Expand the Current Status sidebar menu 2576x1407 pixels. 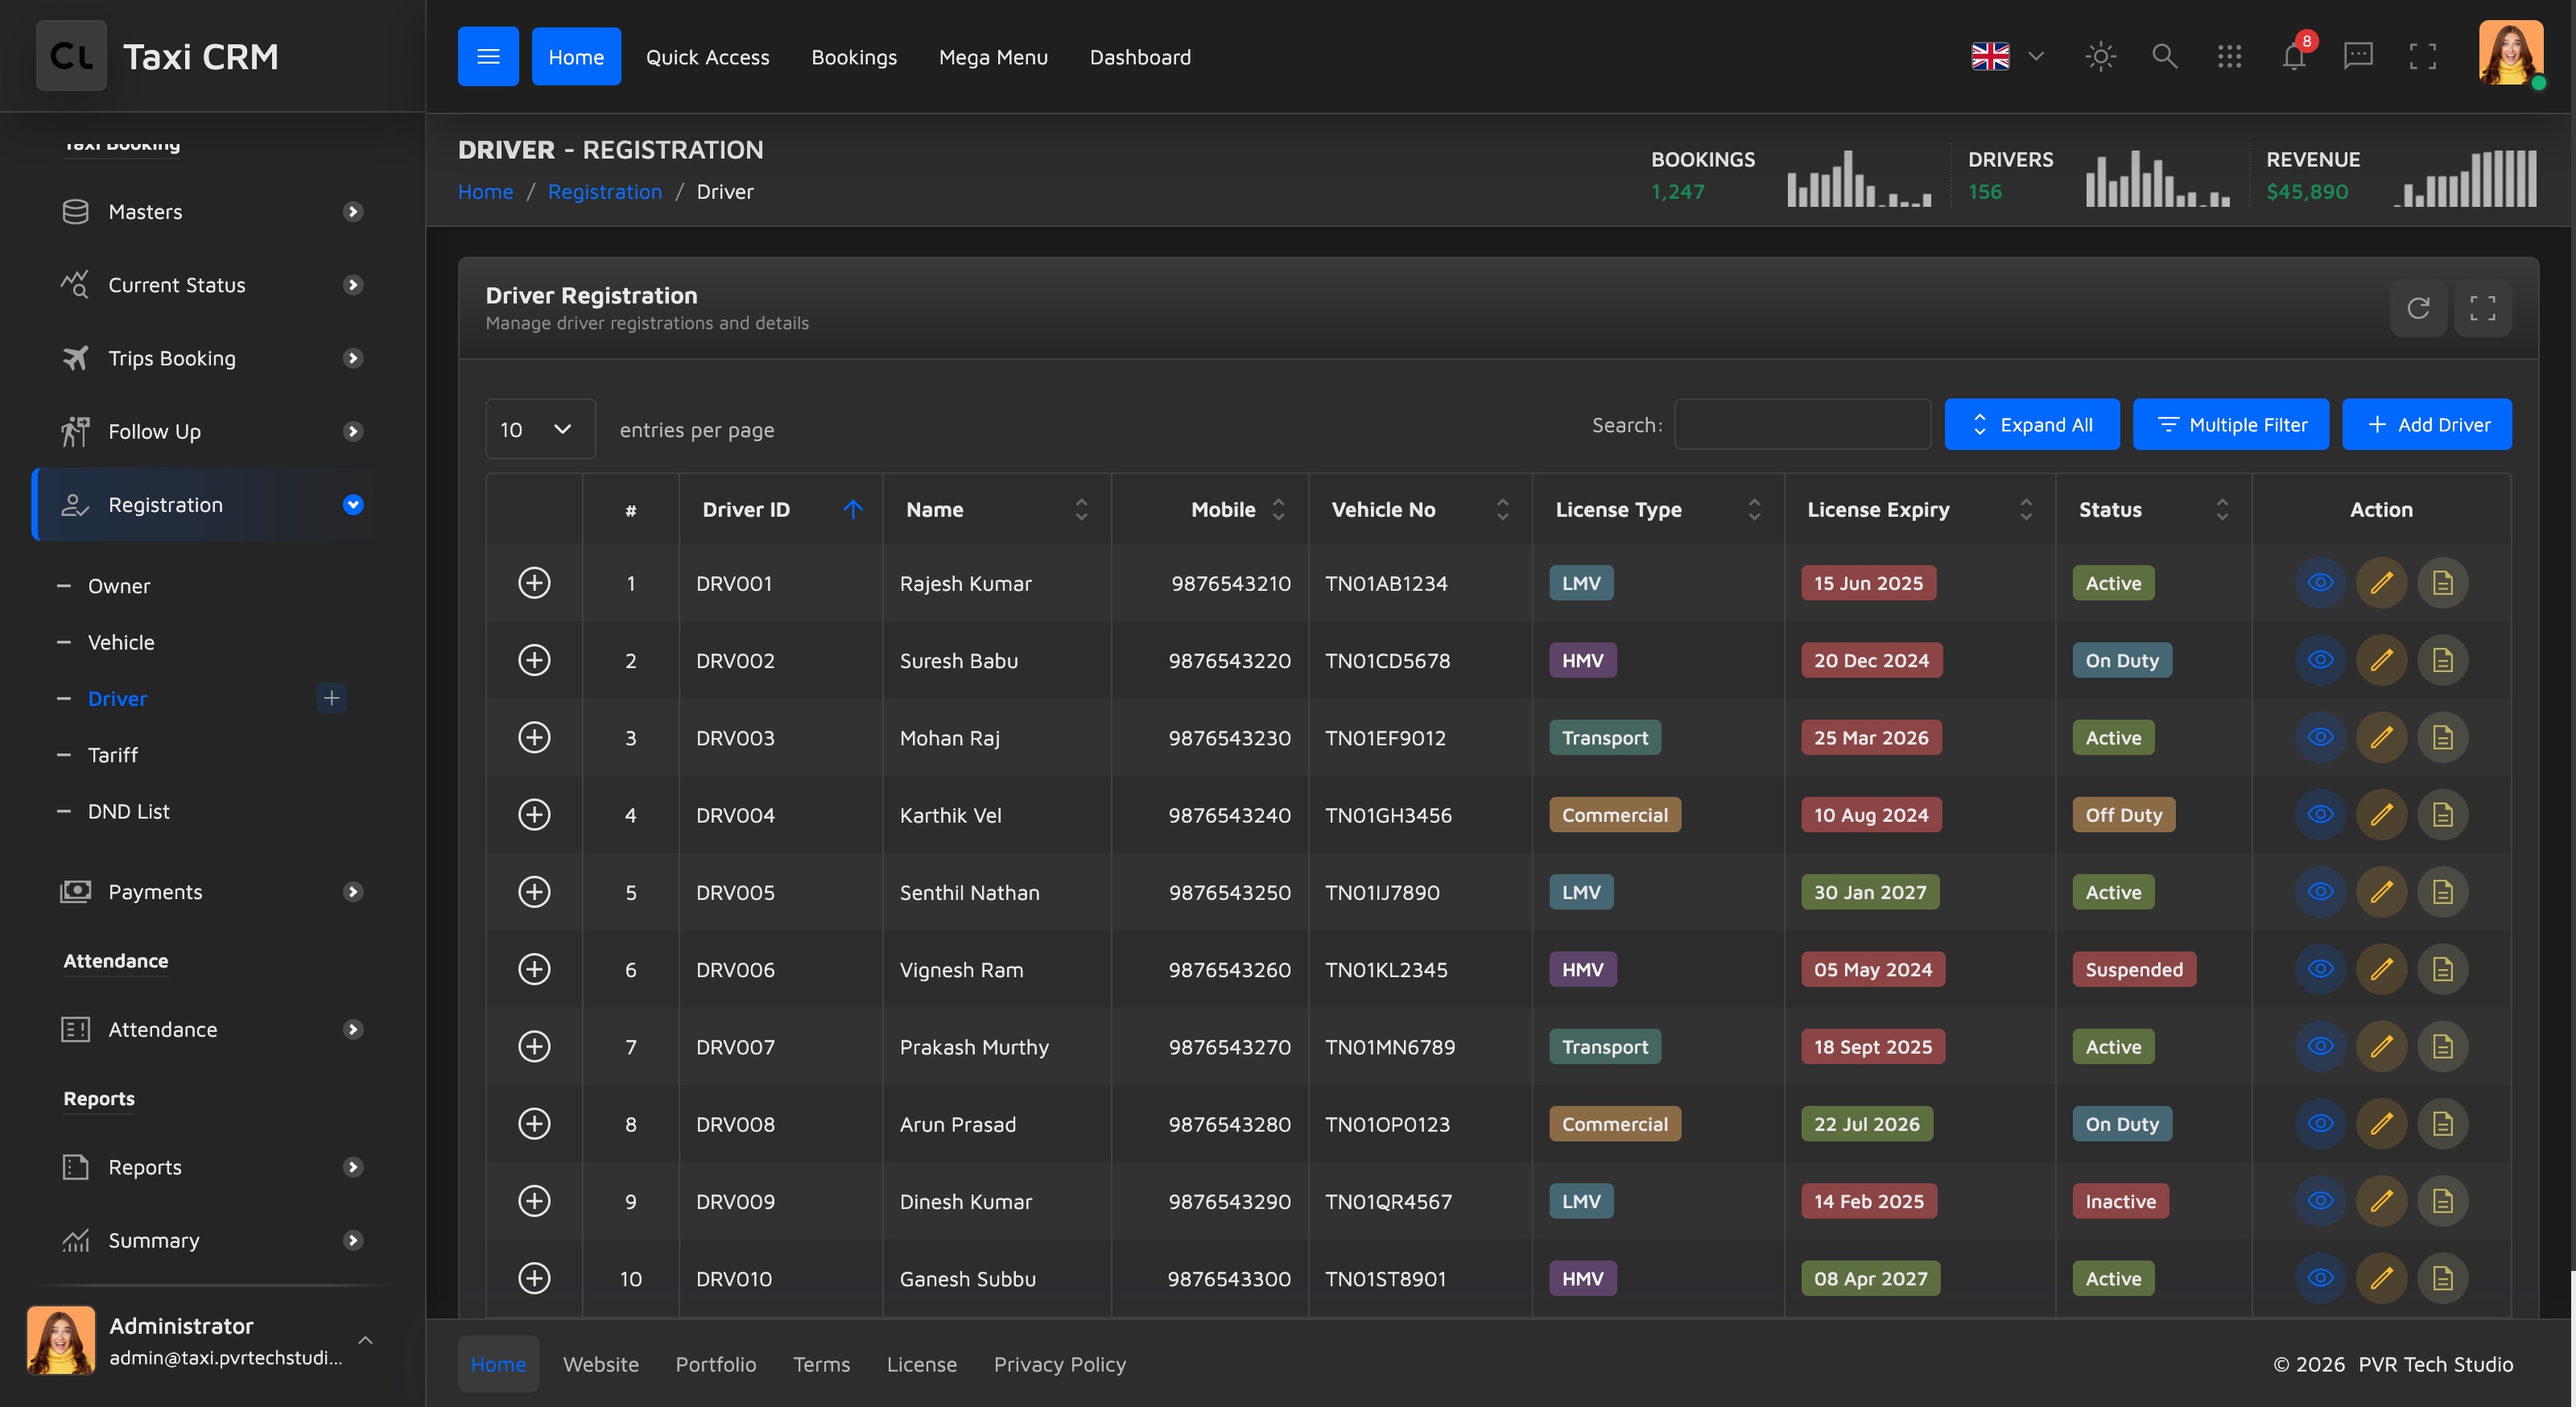211,285
